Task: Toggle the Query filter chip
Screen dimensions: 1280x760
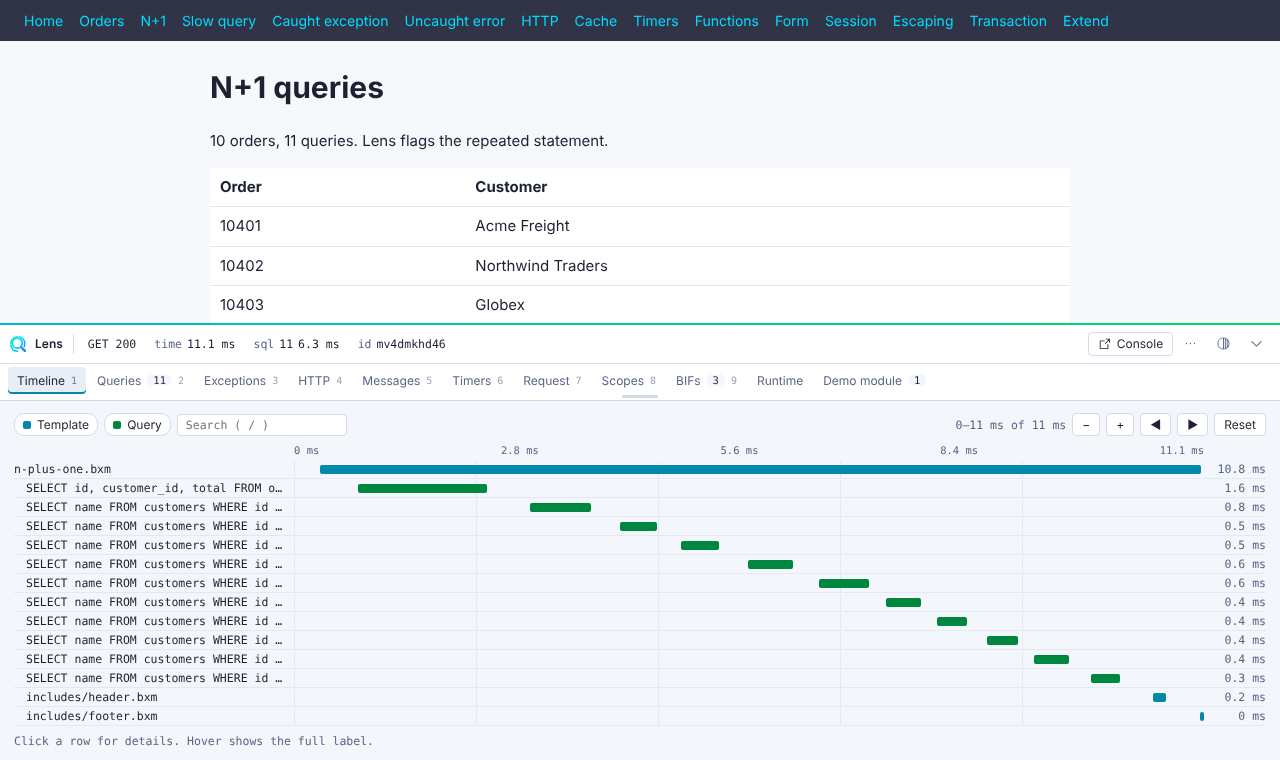Action: point(138,425)
